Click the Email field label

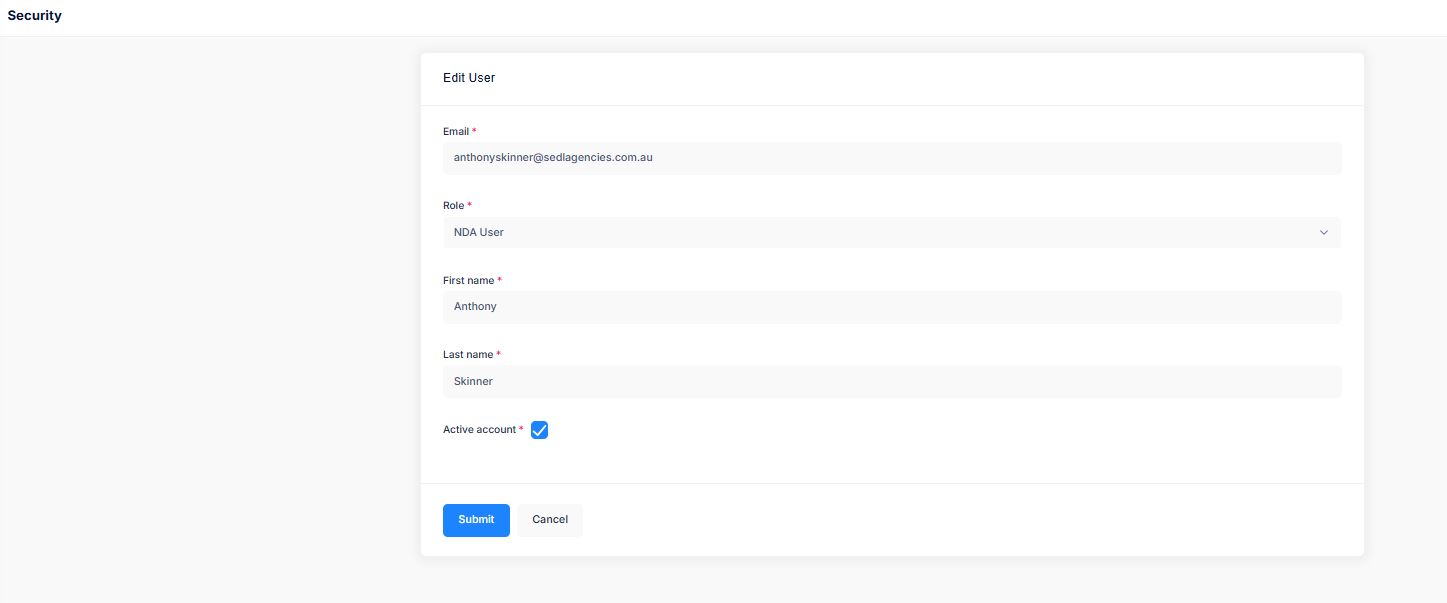(456, 131)
